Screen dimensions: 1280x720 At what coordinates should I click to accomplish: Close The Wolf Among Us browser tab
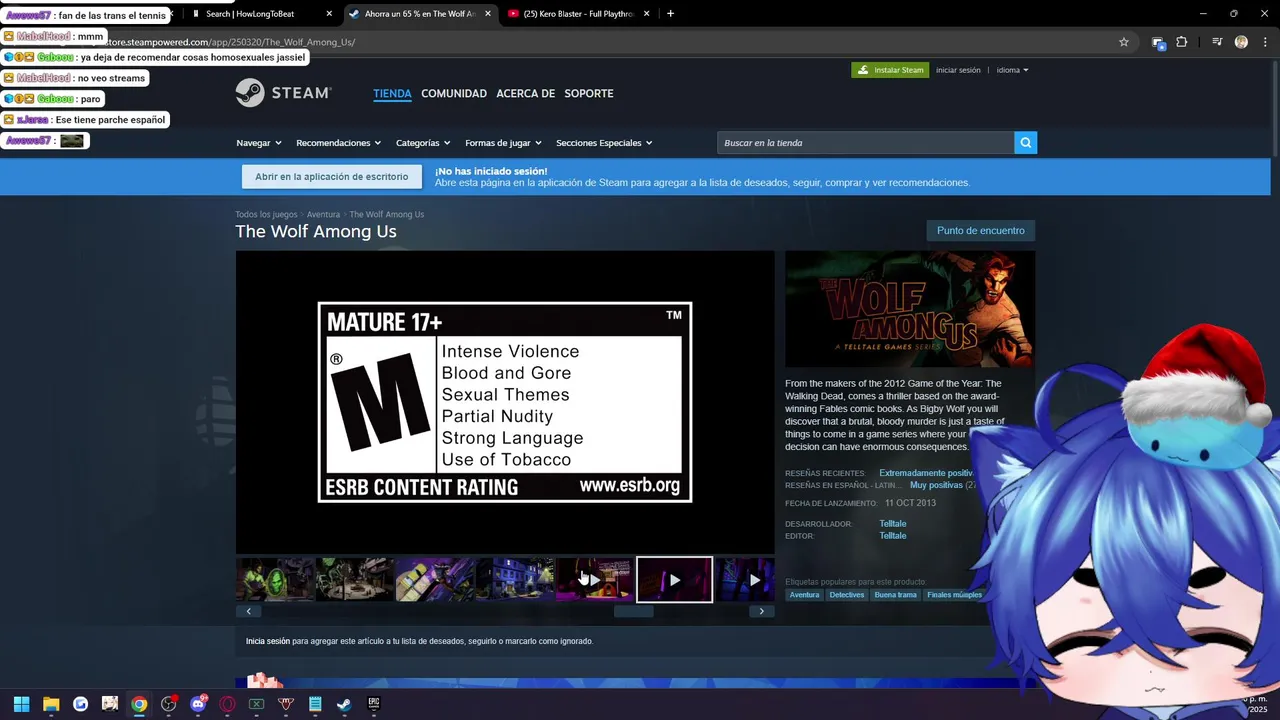[488, 14]
